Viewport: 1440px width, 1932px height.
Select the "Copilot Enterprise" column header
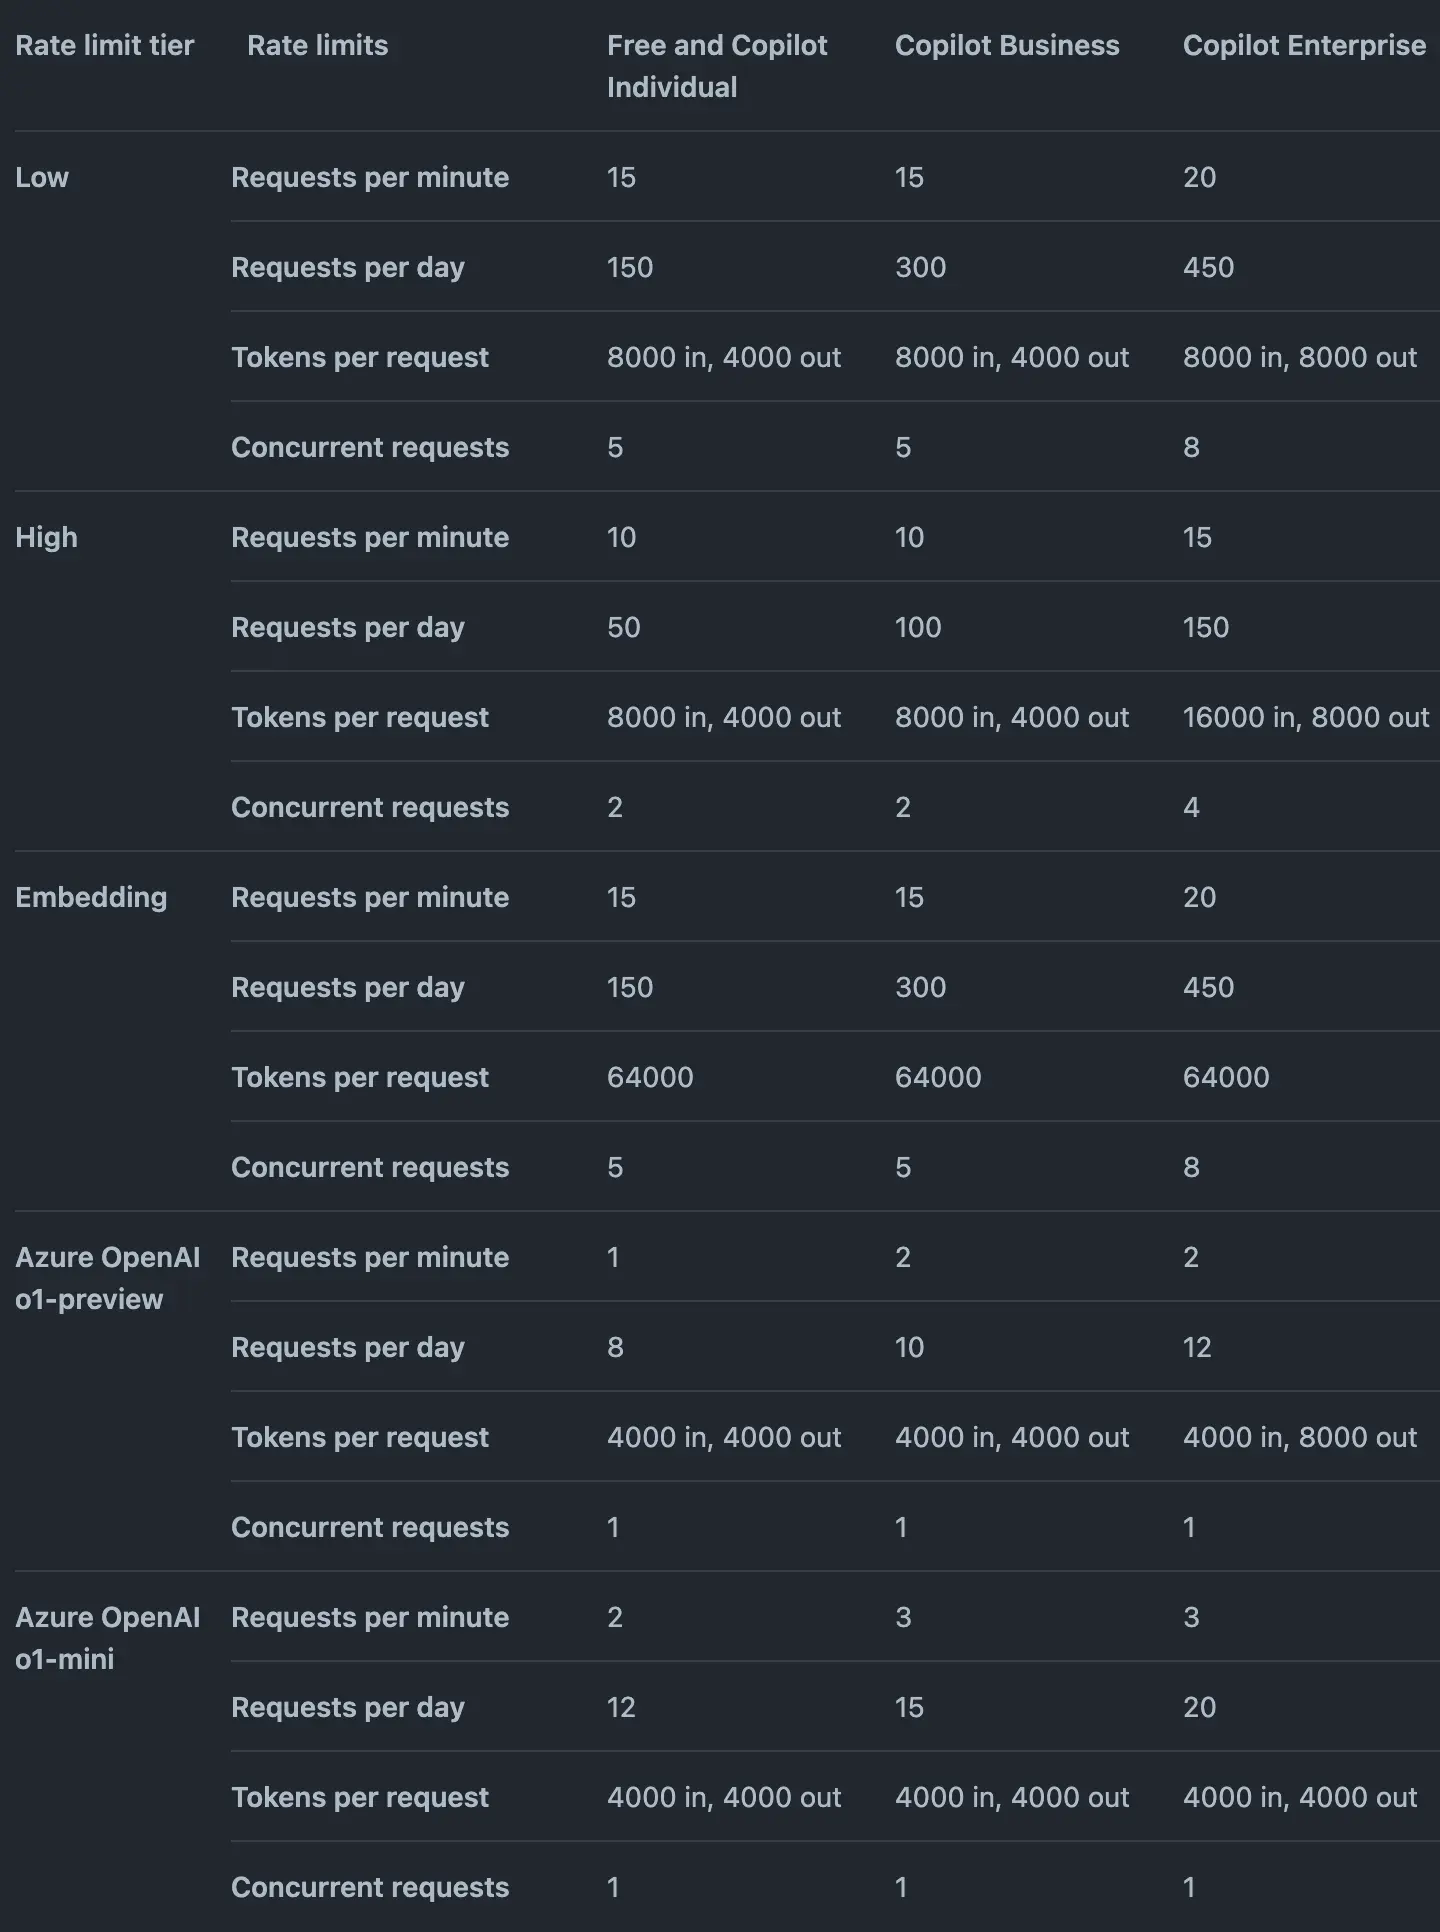(1303, 46)
